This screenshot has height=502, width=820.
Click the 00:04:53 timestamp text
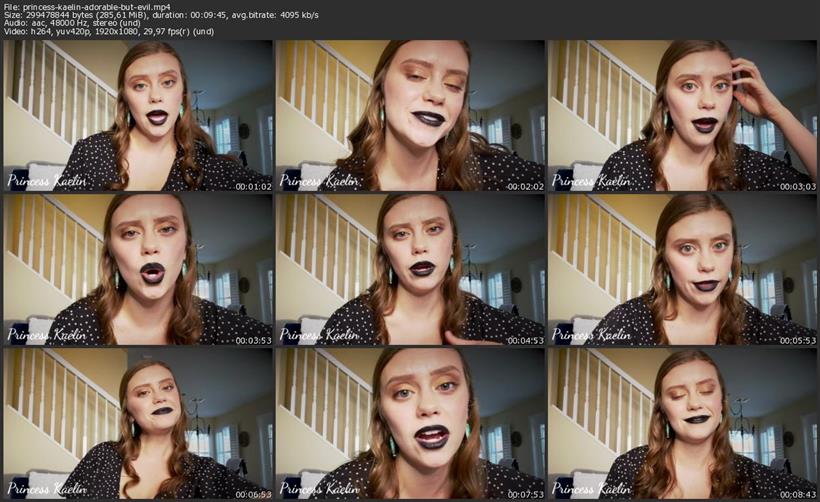click(x=524, y=340)
